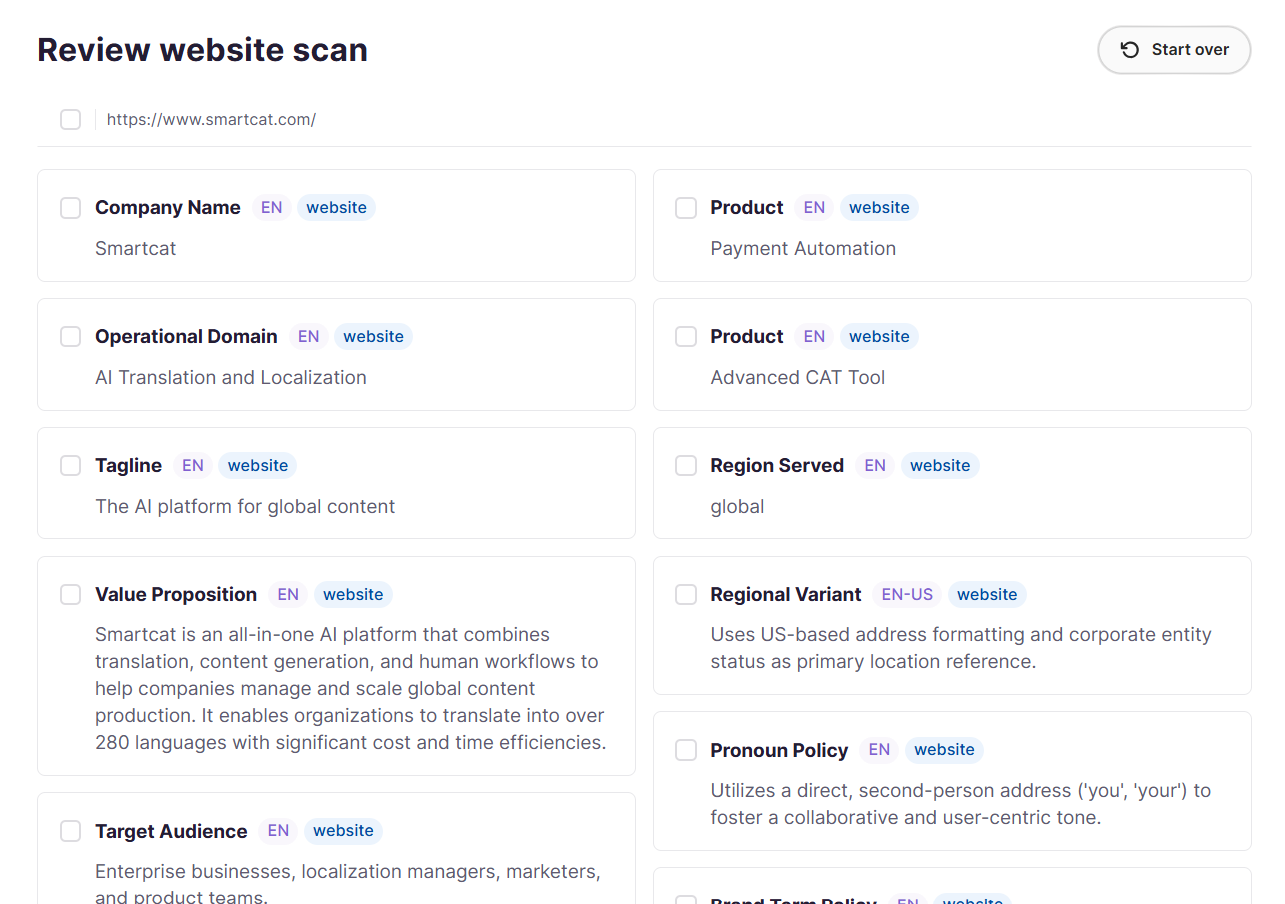This screenshot has height=904, width=1285.
Task: Click the website tag beside Operational Domain
Action: click(x=374, y=337)
